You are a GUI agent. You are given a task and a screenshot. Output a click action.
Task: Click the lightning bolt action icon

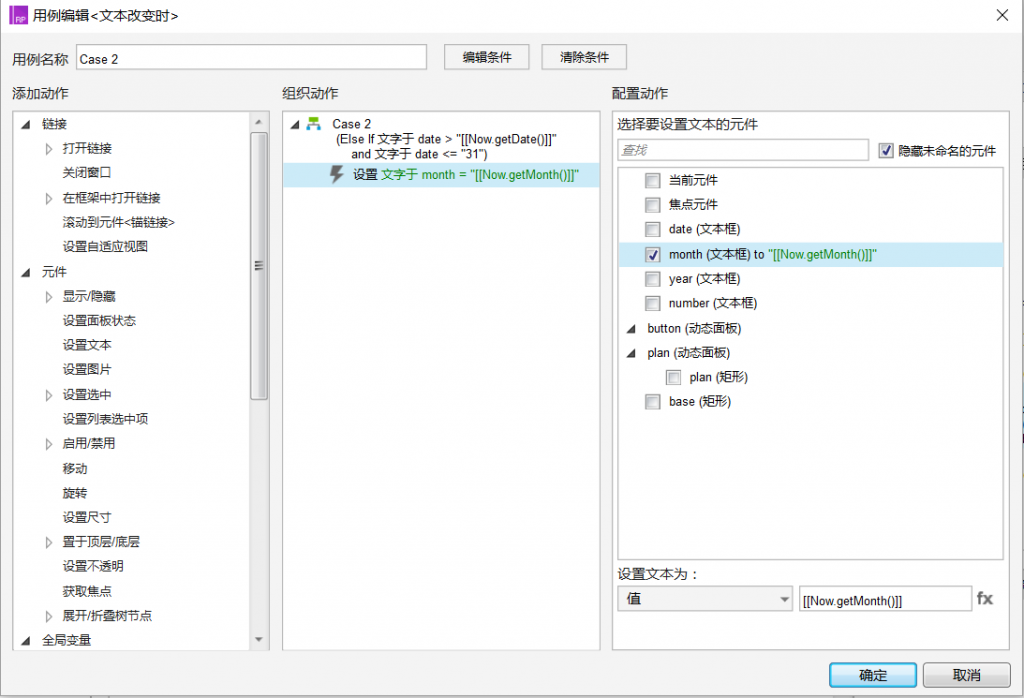336,174
